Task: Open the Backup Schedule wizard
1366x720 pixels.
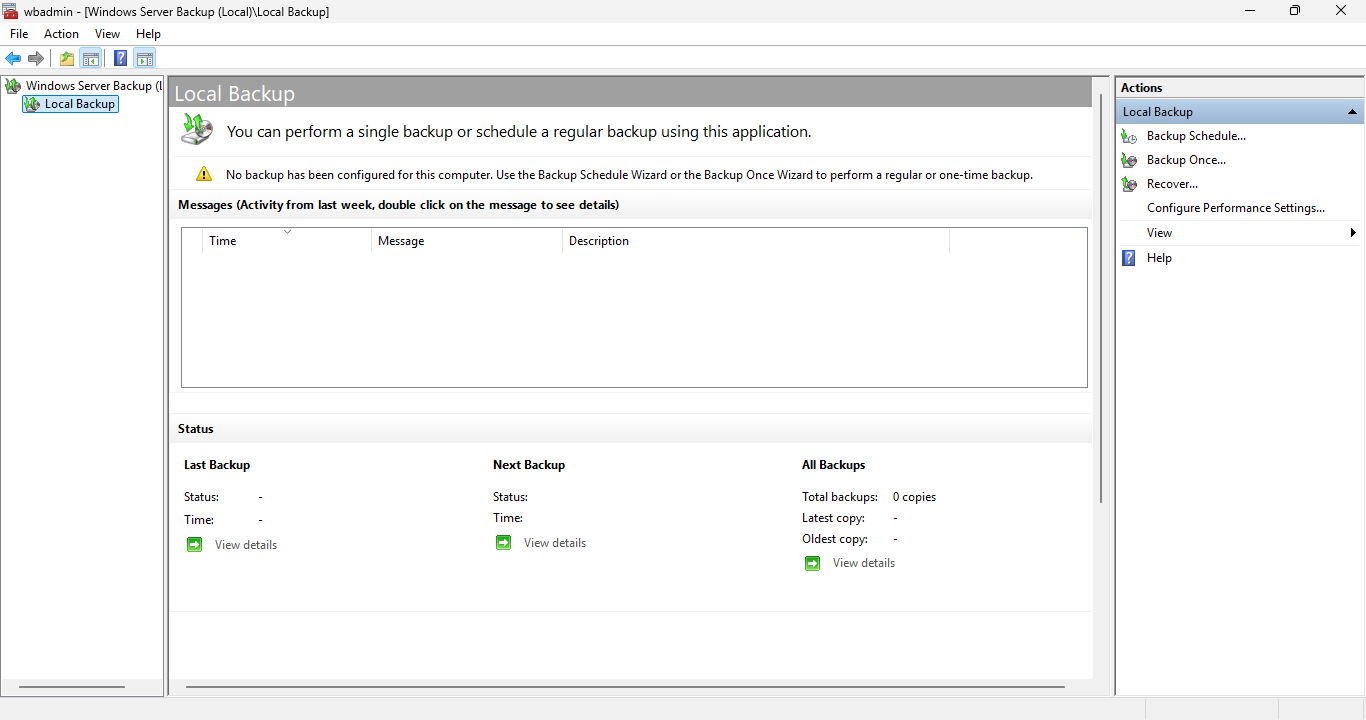Action: (x=1196, y=136)
